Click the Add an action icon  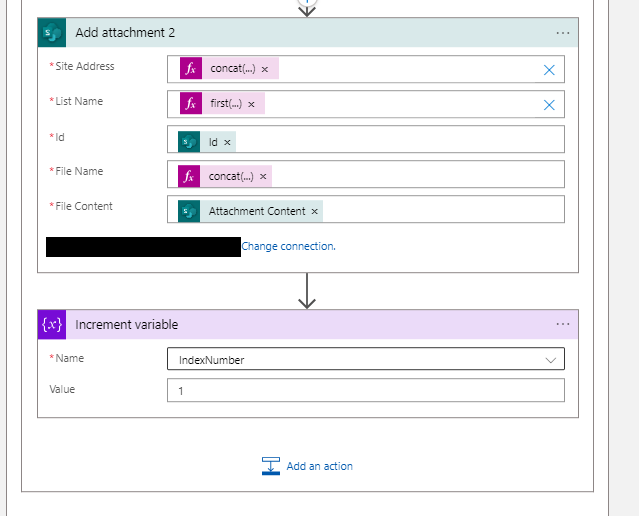coord(271,466)
